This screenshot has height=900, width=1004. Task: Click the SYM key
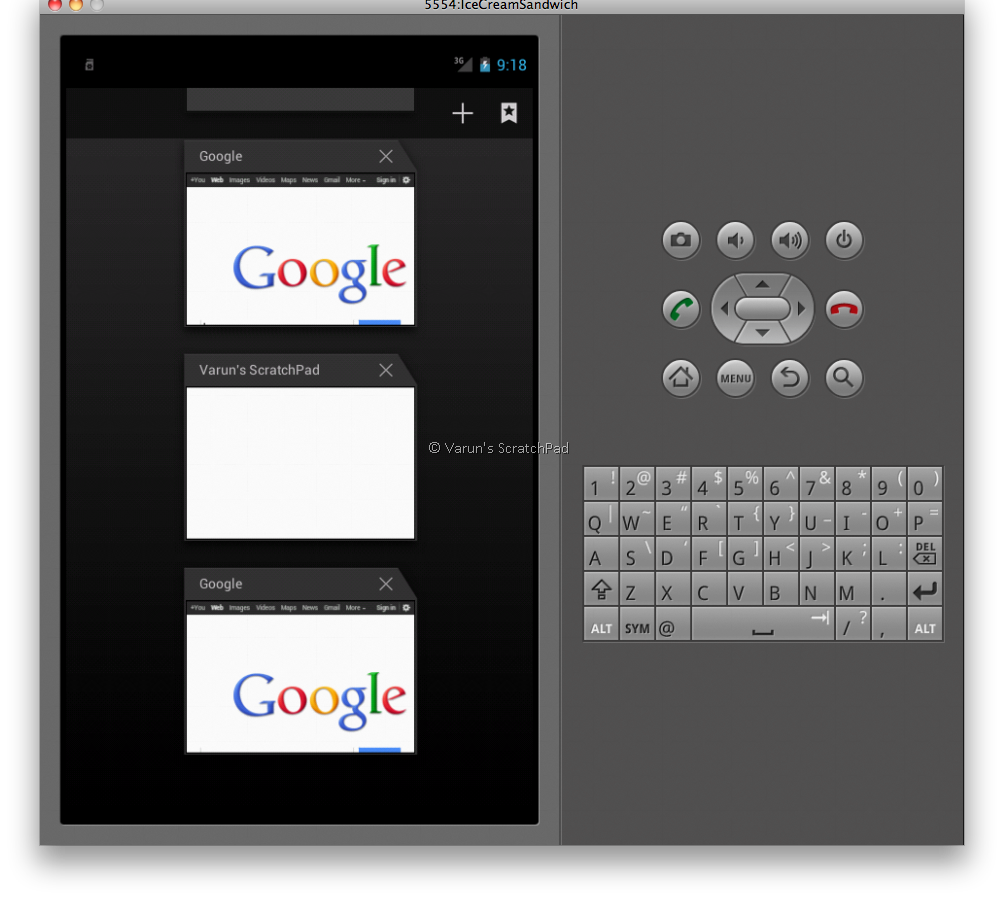tap(636, 624)
